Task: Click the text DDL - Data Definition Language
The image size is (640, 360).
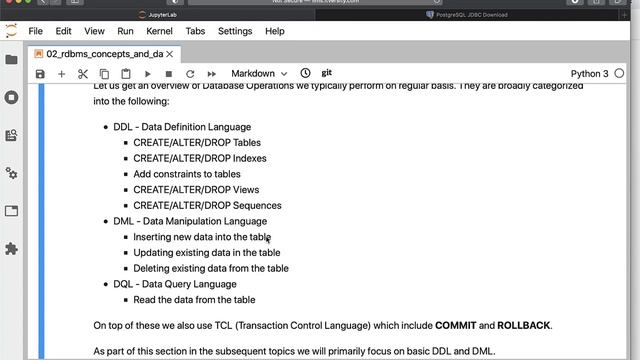Action: coord(182,127)
